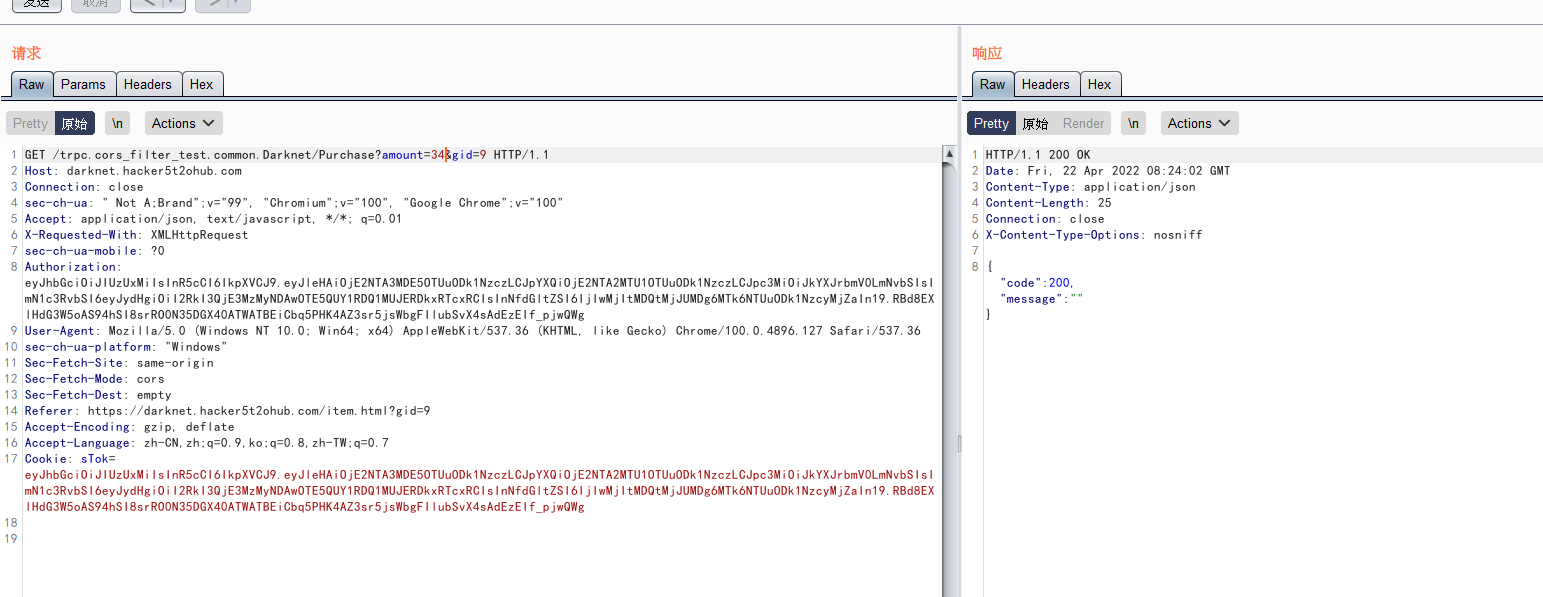Select 原始 view in the request panel
Screen dimensions: 1543x597
[74, 123]
